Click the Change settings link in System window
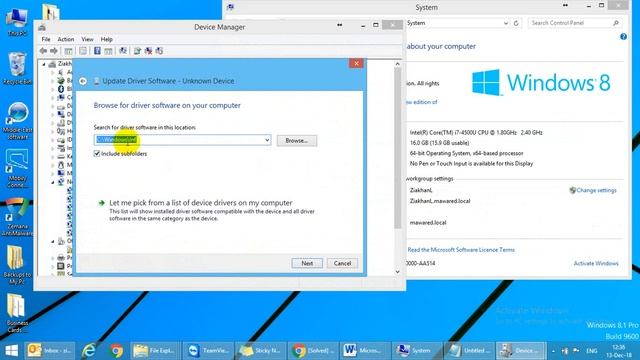 596,190
